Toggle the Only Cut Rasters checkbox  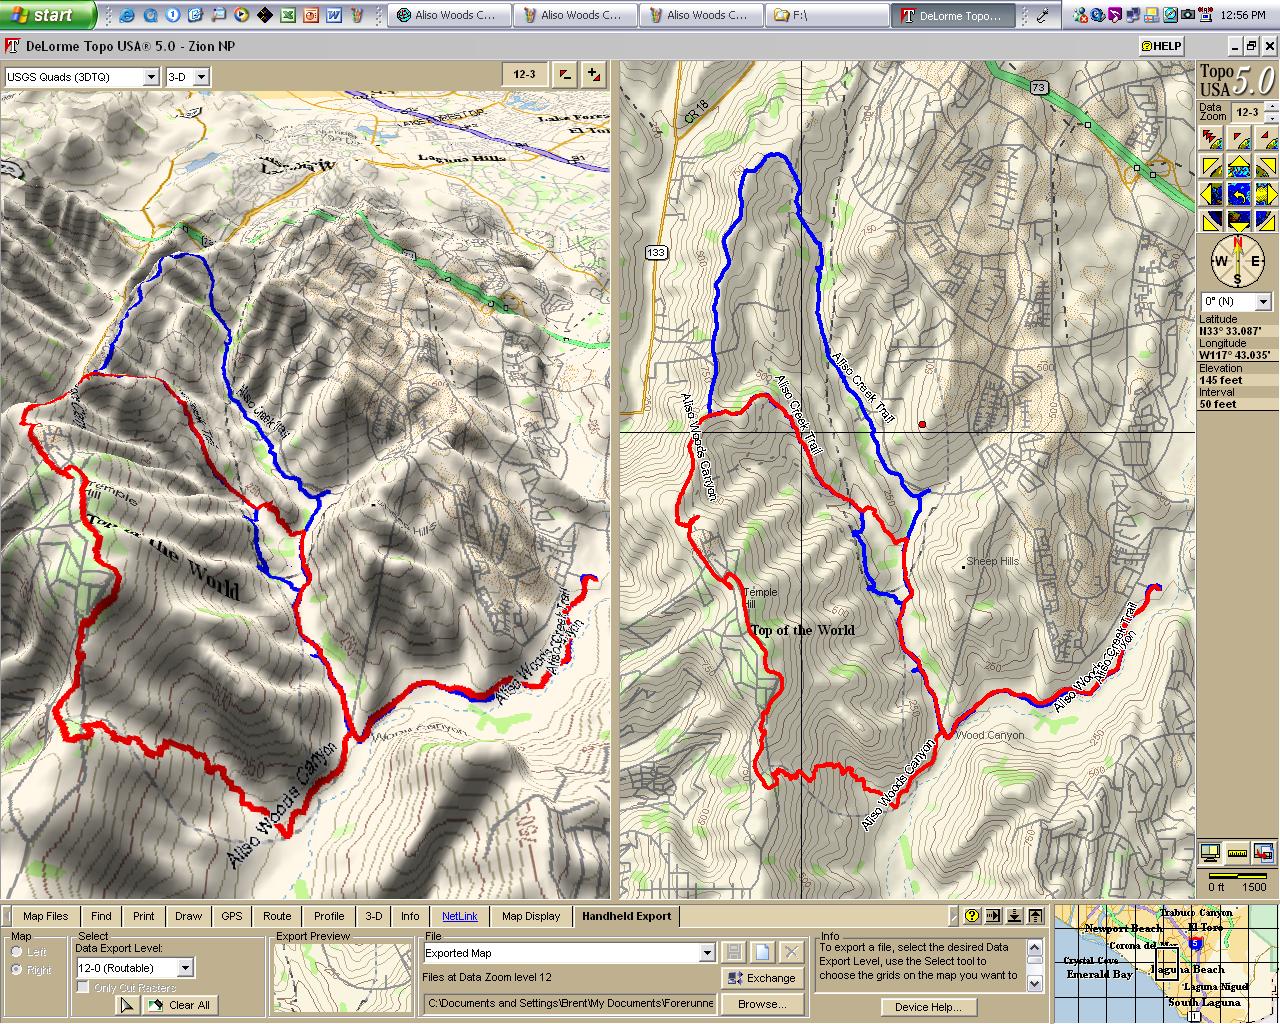pos(83,988)
